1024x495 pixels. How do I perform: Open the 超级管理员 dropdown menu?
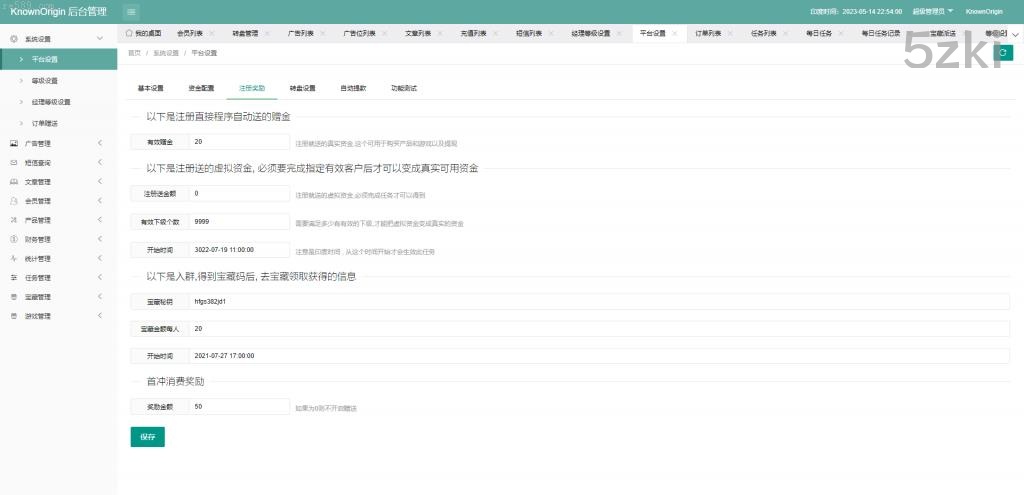pos(935,11)
